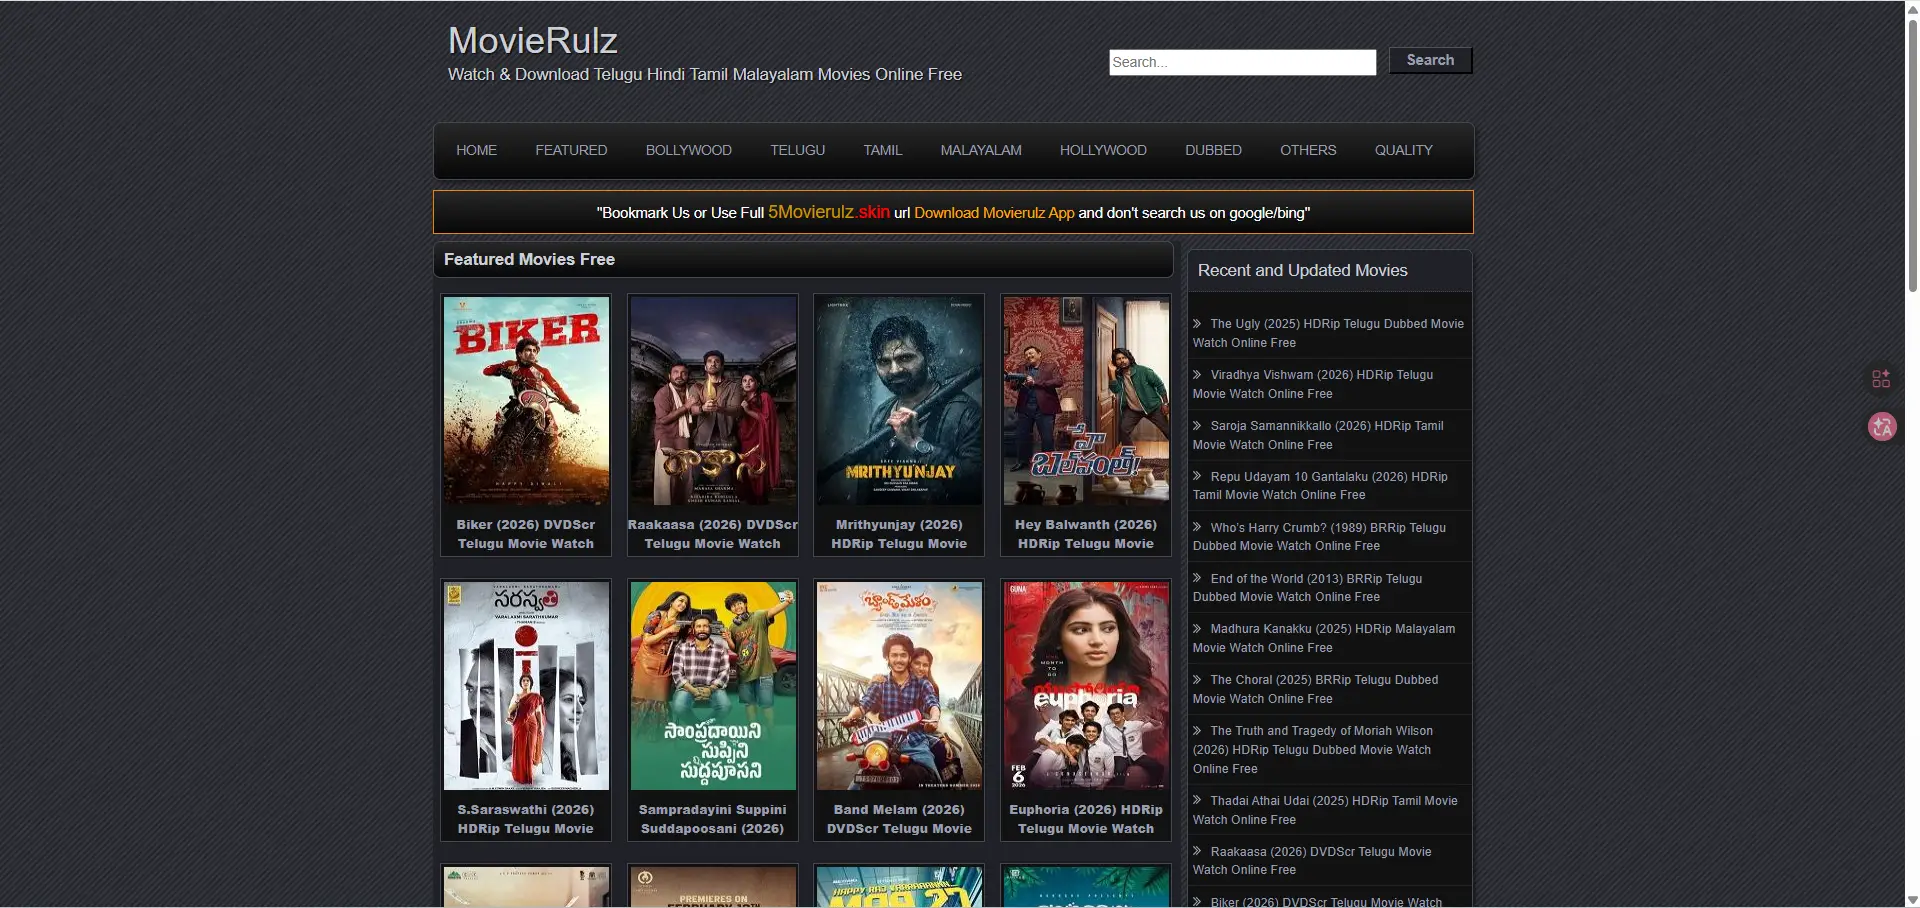Open the Biker (2026) movie poster
The image size is (1920, 908).
[x=526, y=401]
